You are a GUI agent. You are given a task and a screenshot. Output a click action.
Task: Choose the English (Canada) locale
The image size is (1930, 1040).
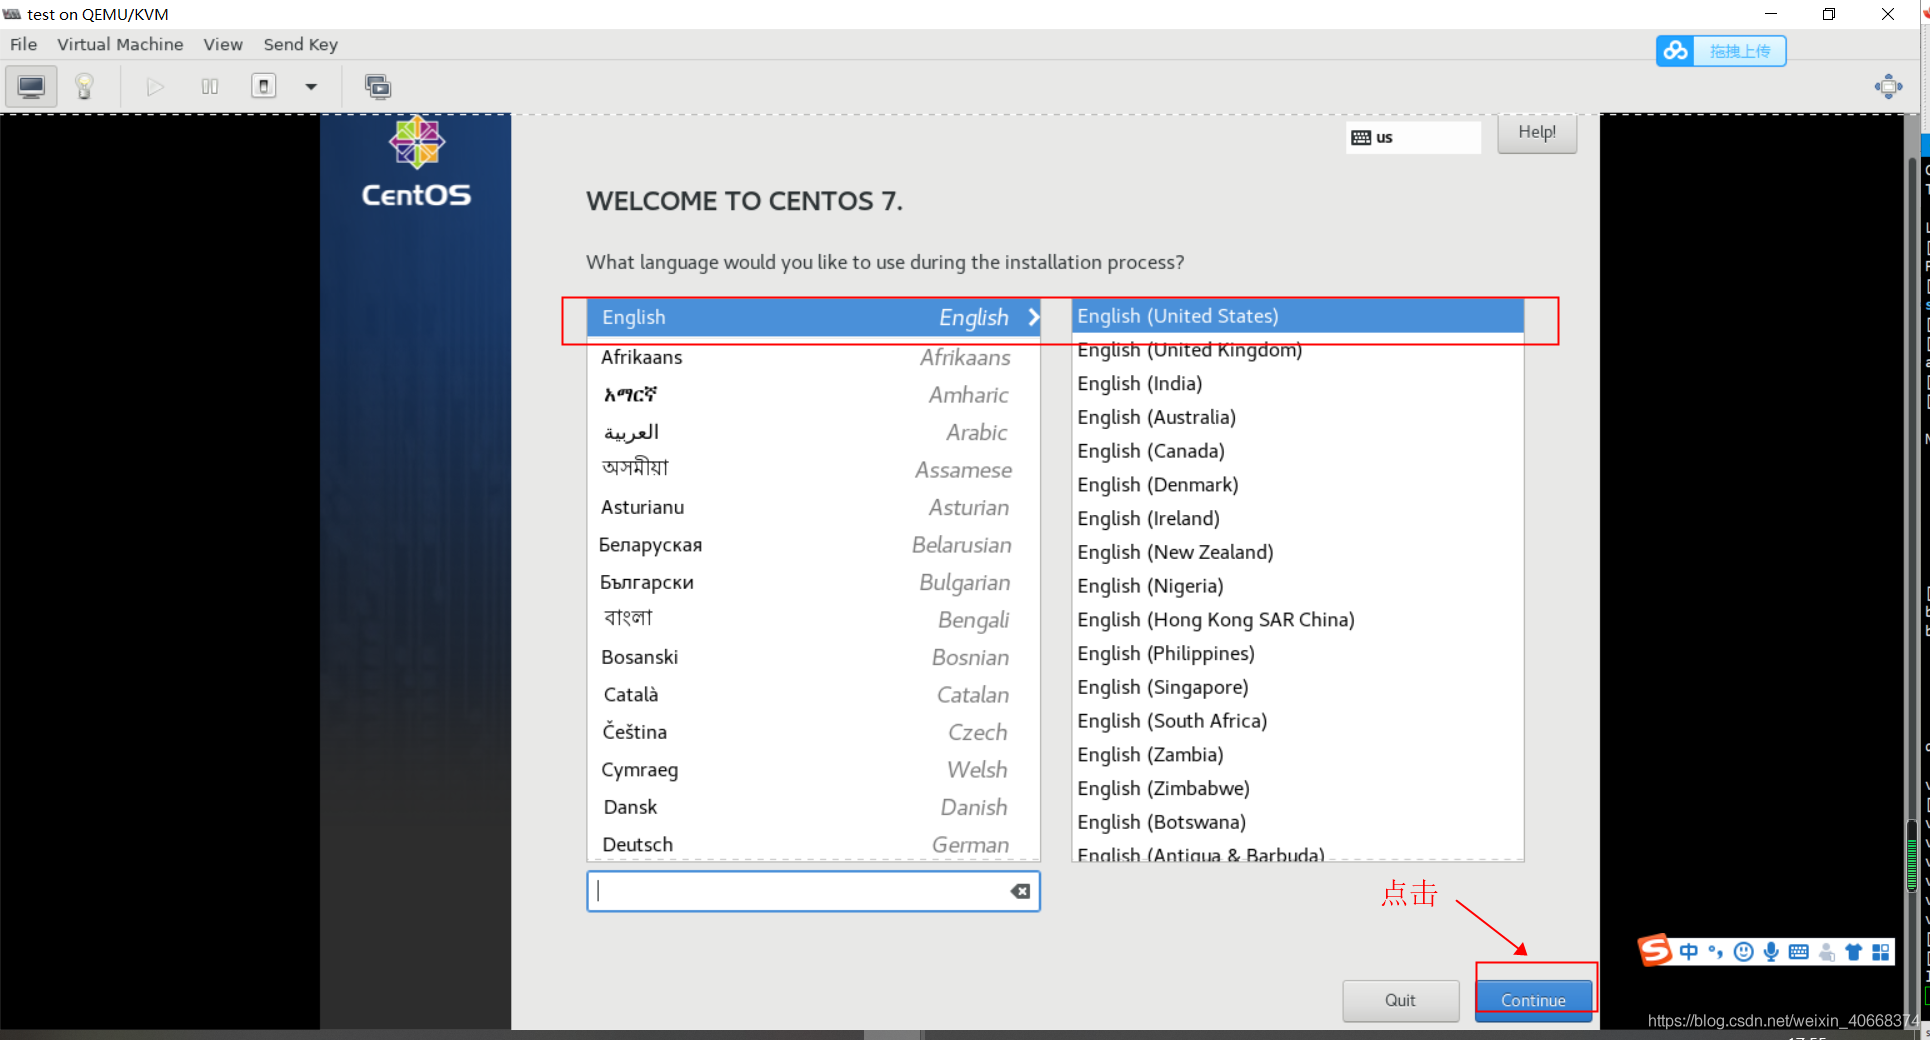(1298, 451)
